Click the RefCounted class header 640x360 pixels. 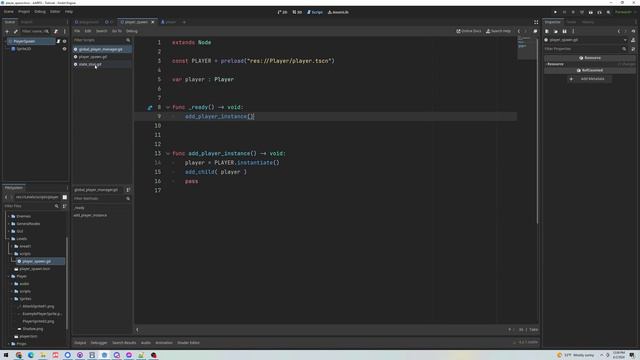[590, 70]
